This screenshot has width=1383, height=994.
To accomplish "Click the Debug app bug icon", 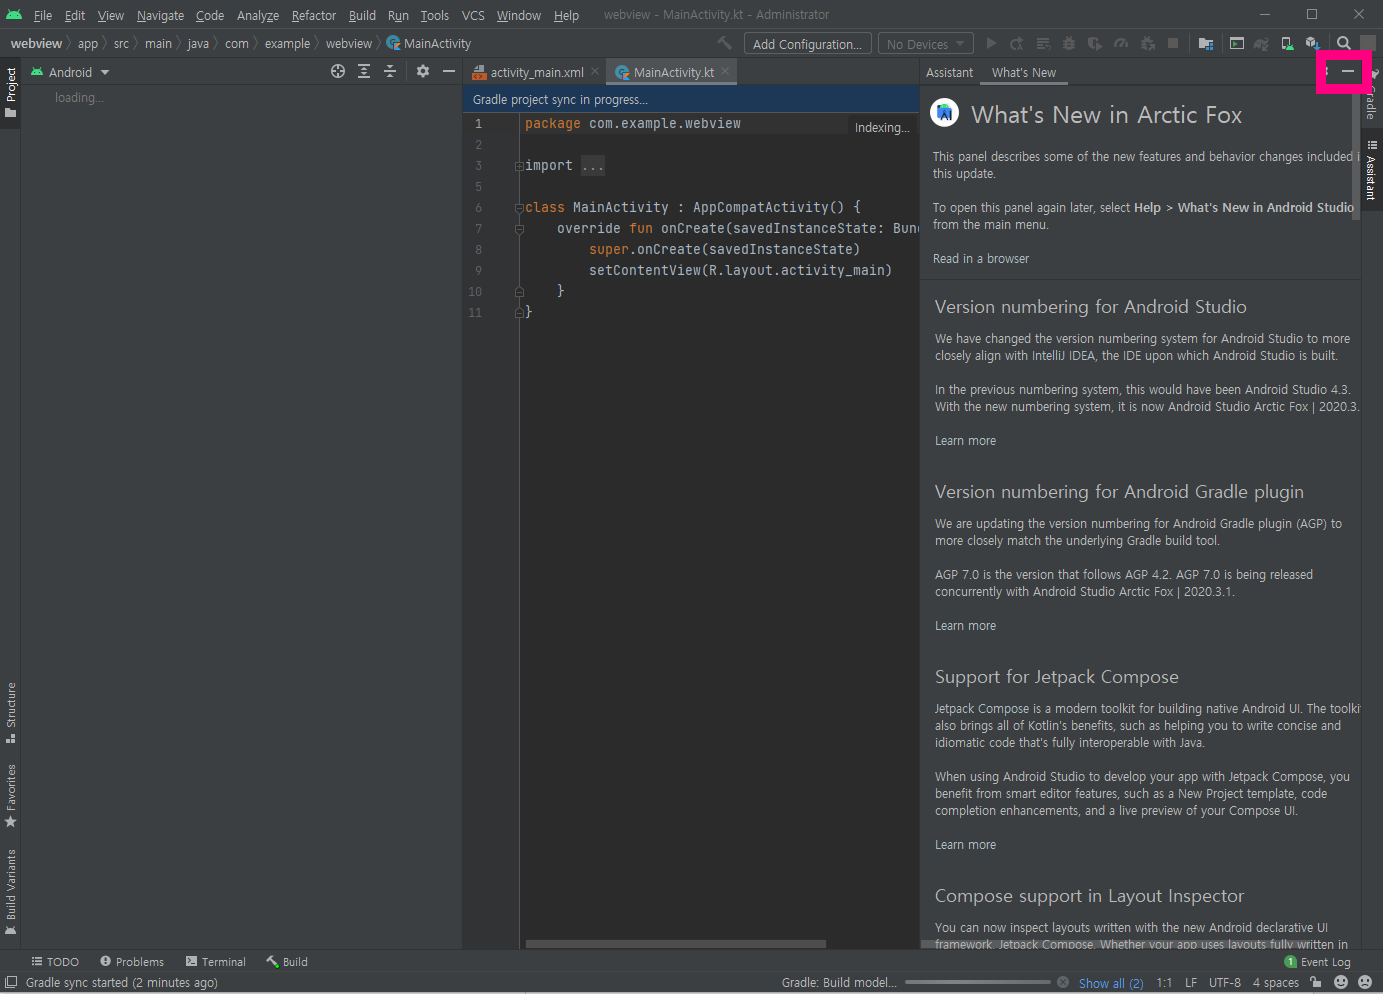I will (x=1069, y=43).
